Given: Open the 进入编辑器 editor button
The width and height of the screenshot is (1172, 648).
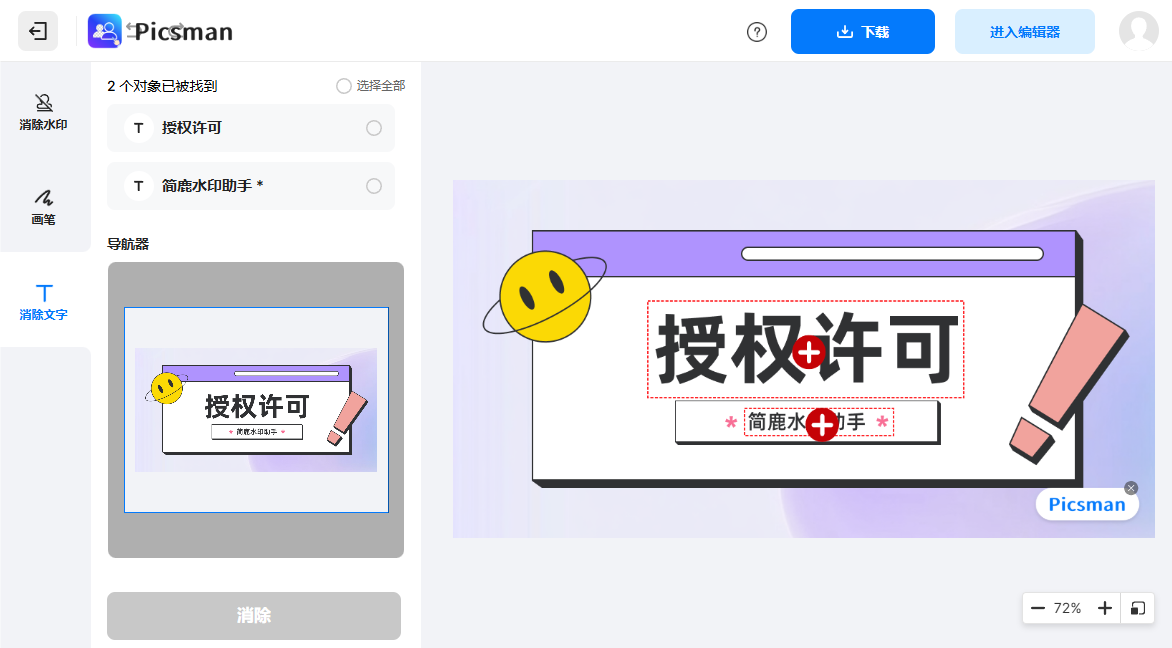Looking at the screenshot, I should [1024, 31].
